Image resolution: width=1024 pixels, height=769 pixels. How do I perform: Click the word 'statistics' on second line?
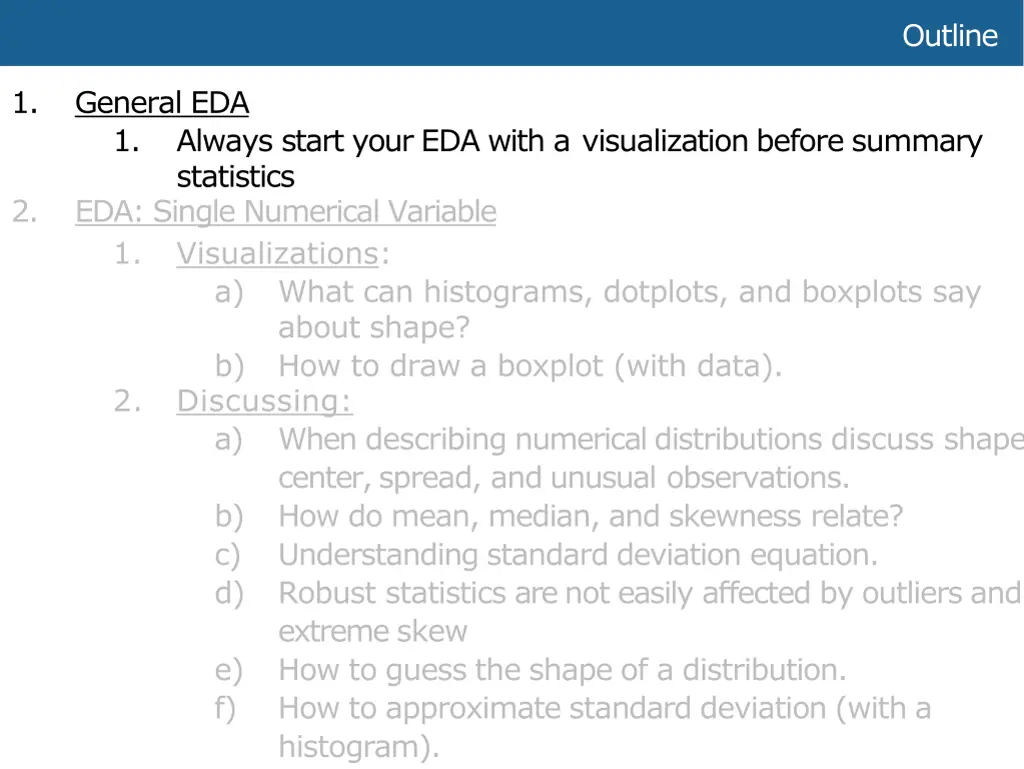(x=236, y=177)
